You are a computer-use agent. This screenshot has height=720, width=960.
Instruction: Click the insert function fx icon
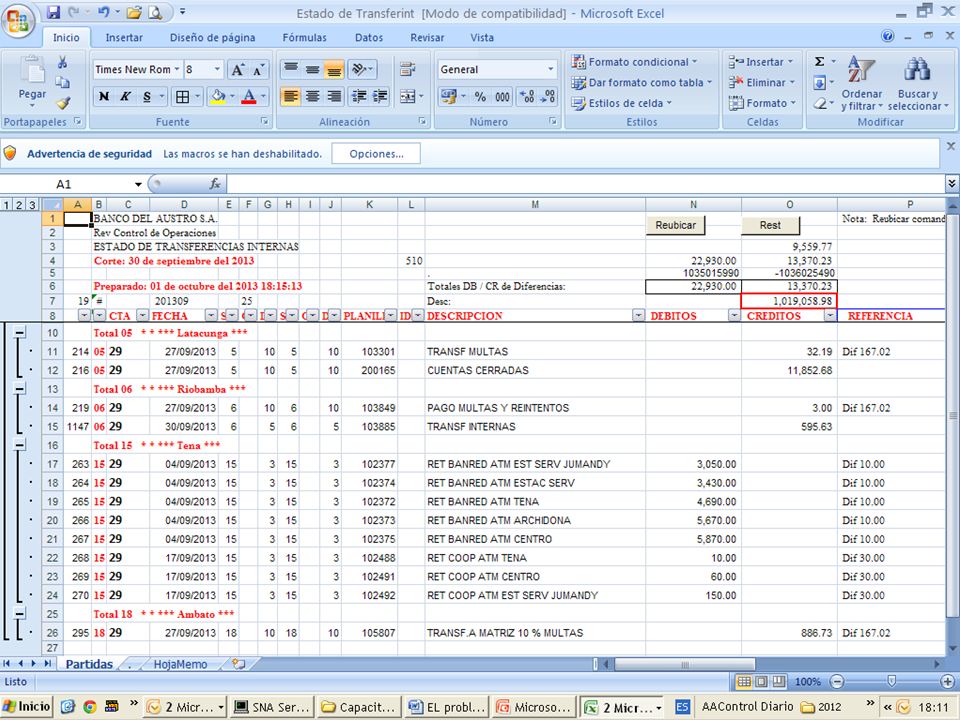tap(215, 184)
